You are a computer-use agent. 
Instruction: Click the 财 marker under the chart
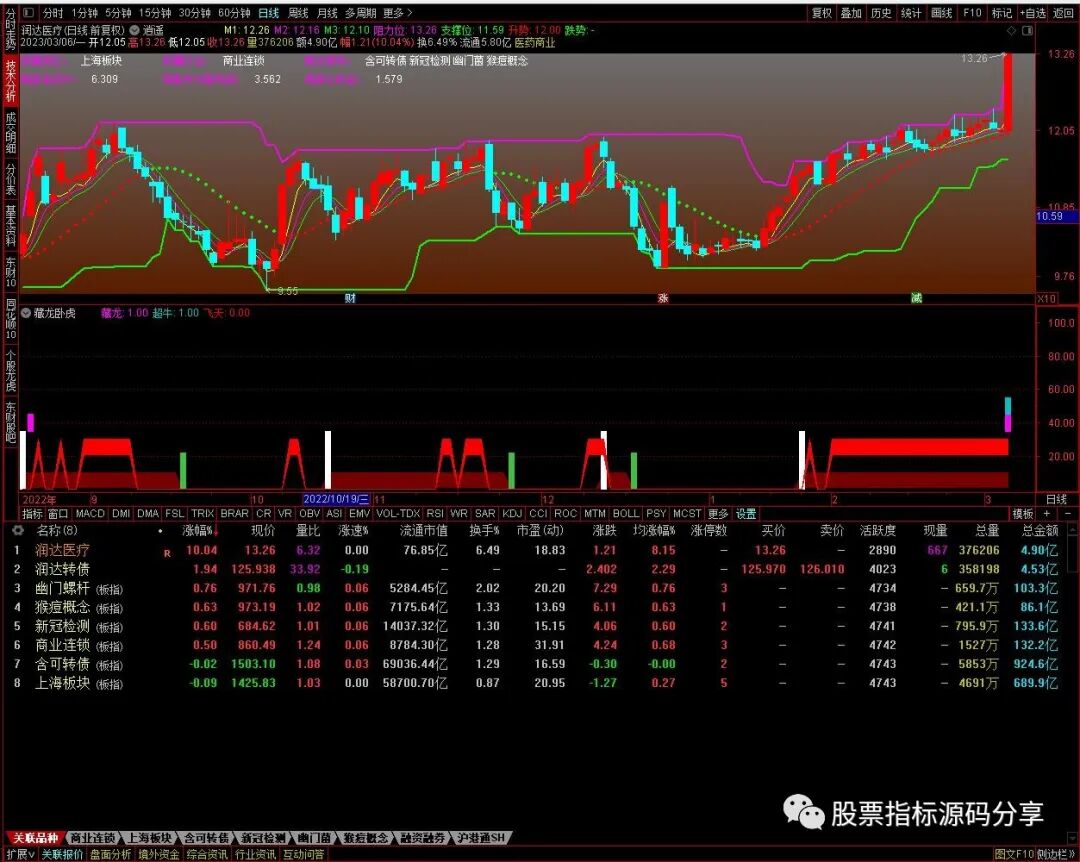point(350,298)
